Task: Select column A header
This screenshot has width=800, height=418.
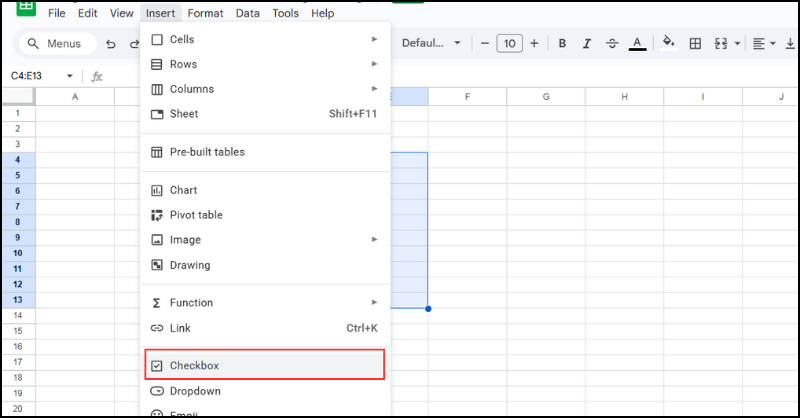Action: point(75,96)
